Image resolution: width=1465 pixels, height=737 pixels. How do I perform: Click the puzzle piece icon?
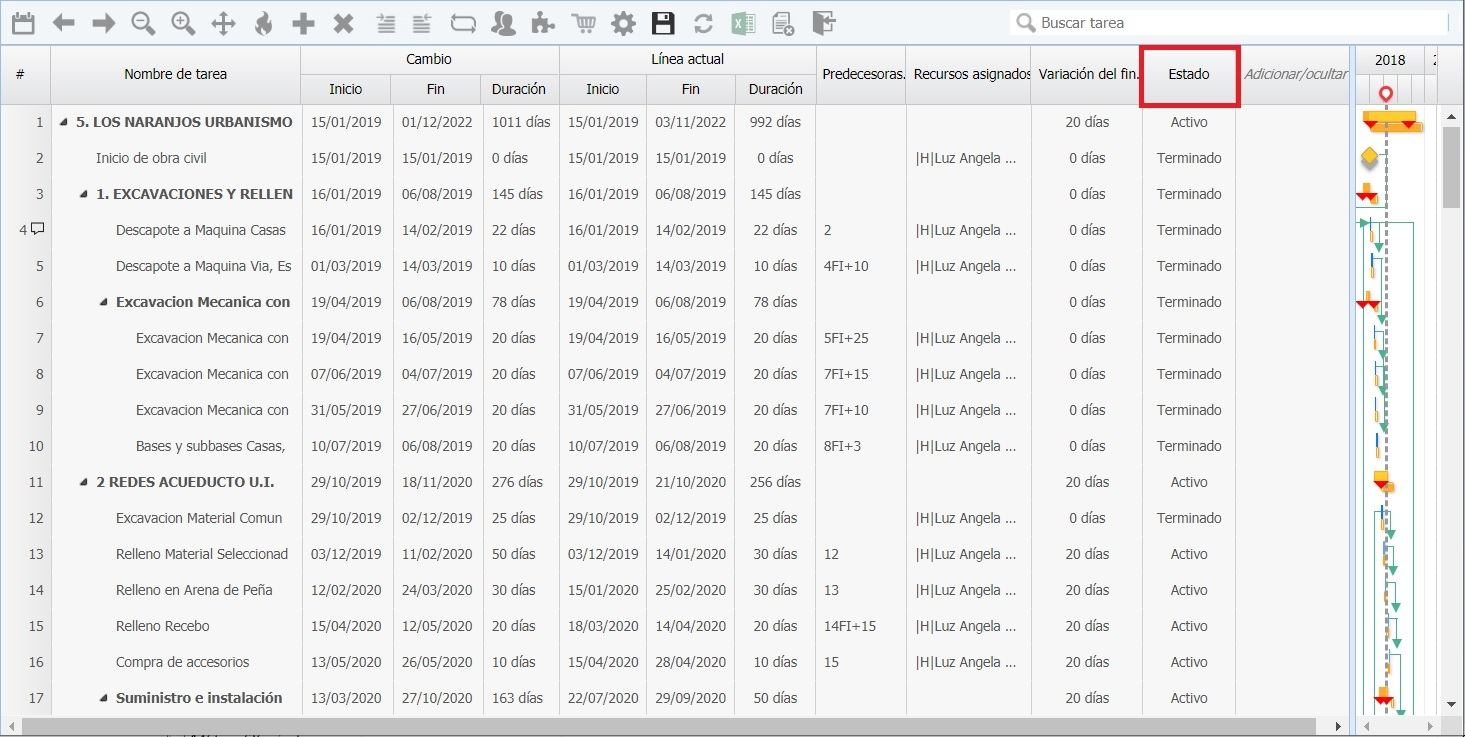(543, 22)
